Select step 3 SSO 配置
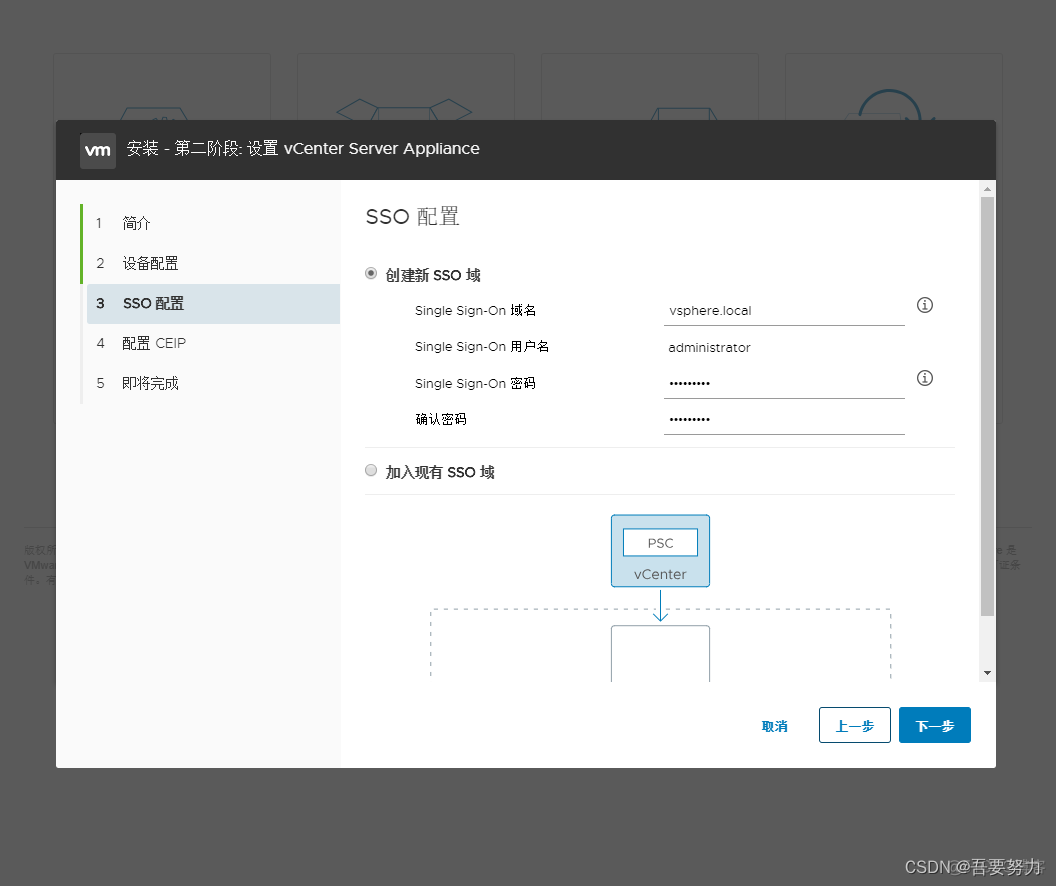 tap(213, 304)
